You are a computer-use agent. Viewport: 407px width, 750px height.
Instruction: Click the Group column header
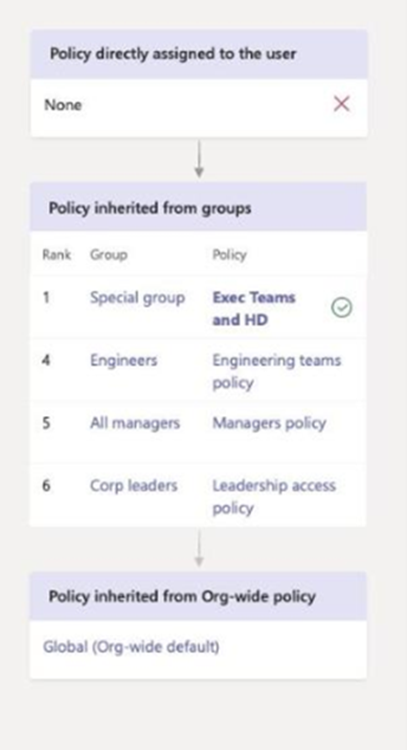[109, 254]
